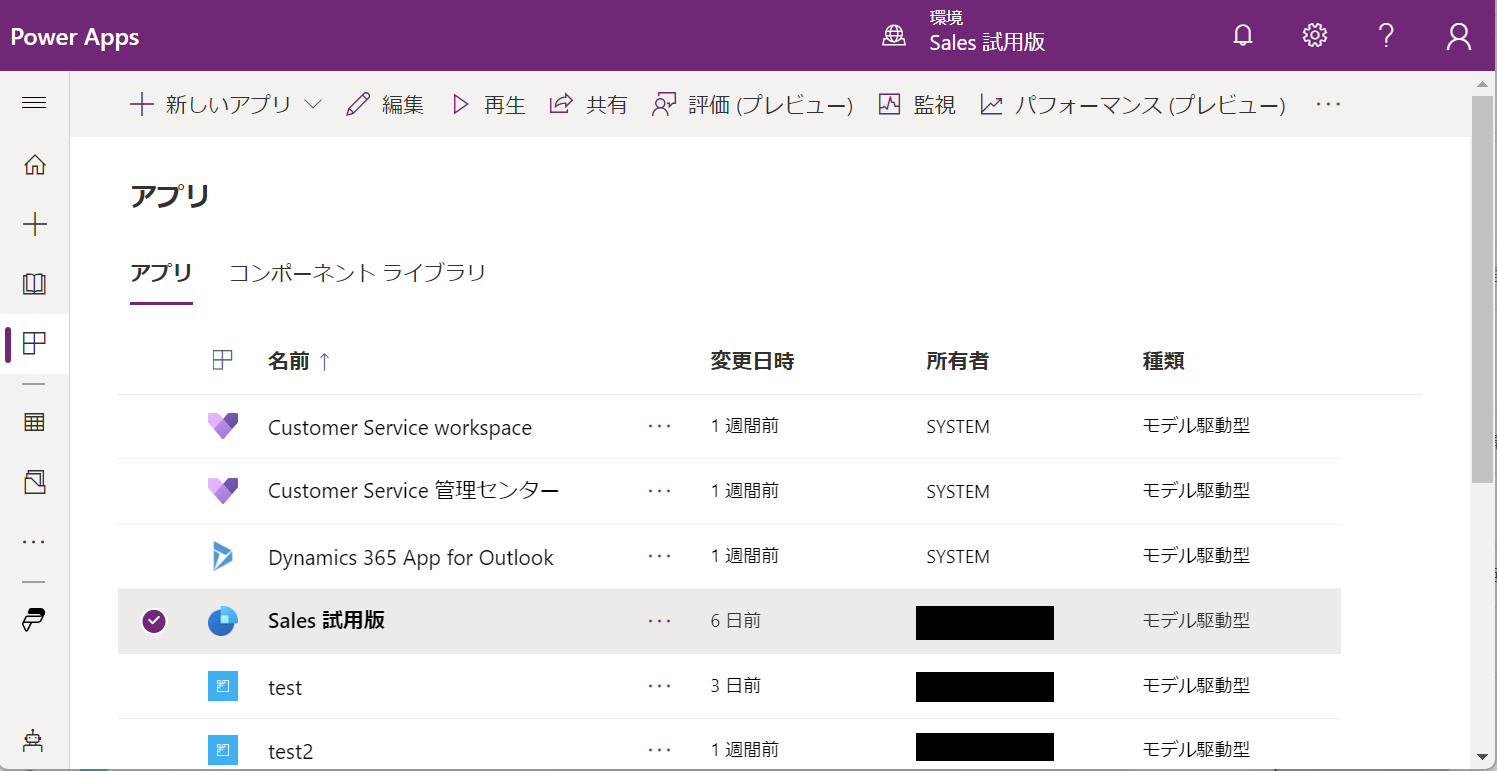Click 監視 (Monitor) in the toolbar

click(x=917, y=104)
